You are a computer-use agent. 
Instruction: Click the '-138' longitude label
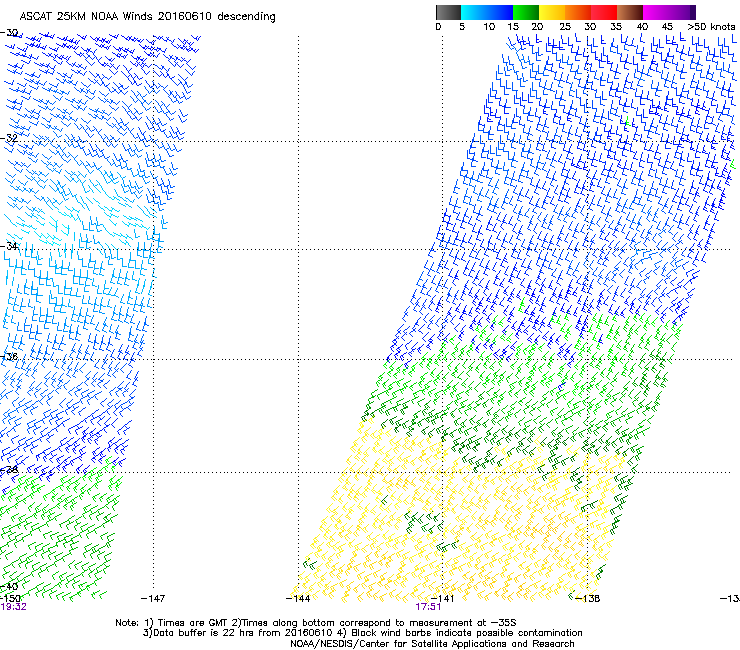[x=588, y=598]
